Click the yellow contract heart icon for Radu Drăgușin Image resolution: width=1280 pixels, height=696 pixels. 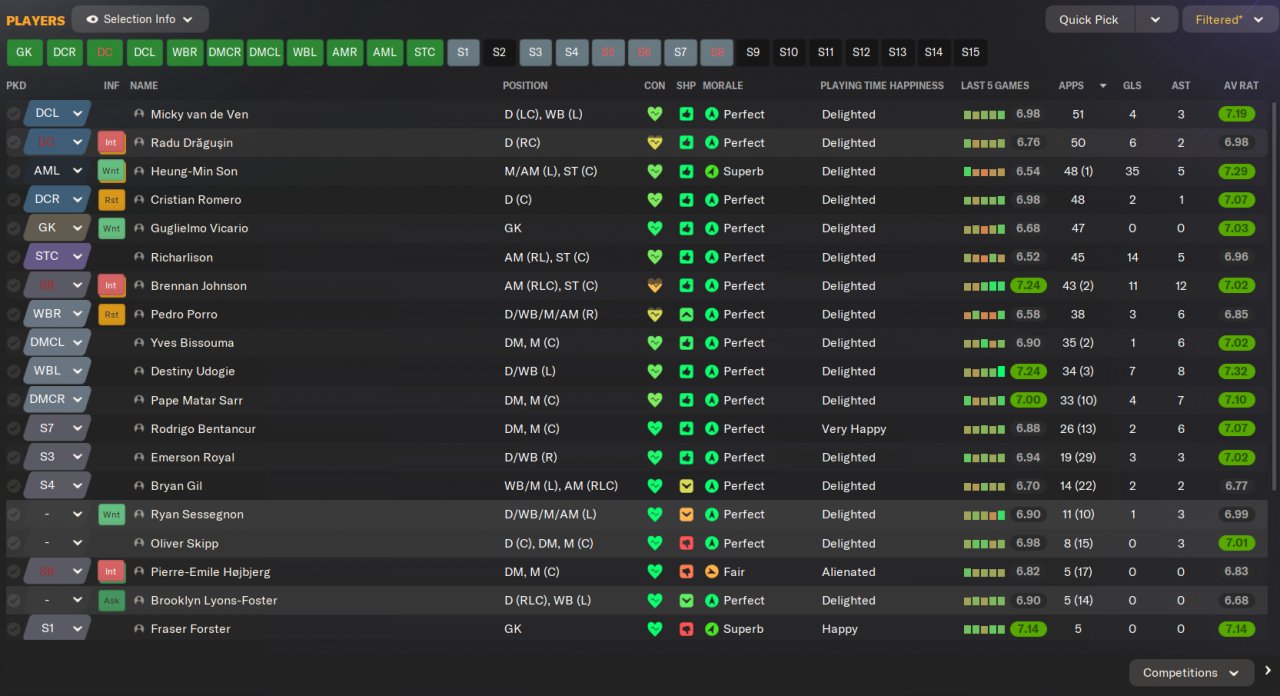click(655, 143)
